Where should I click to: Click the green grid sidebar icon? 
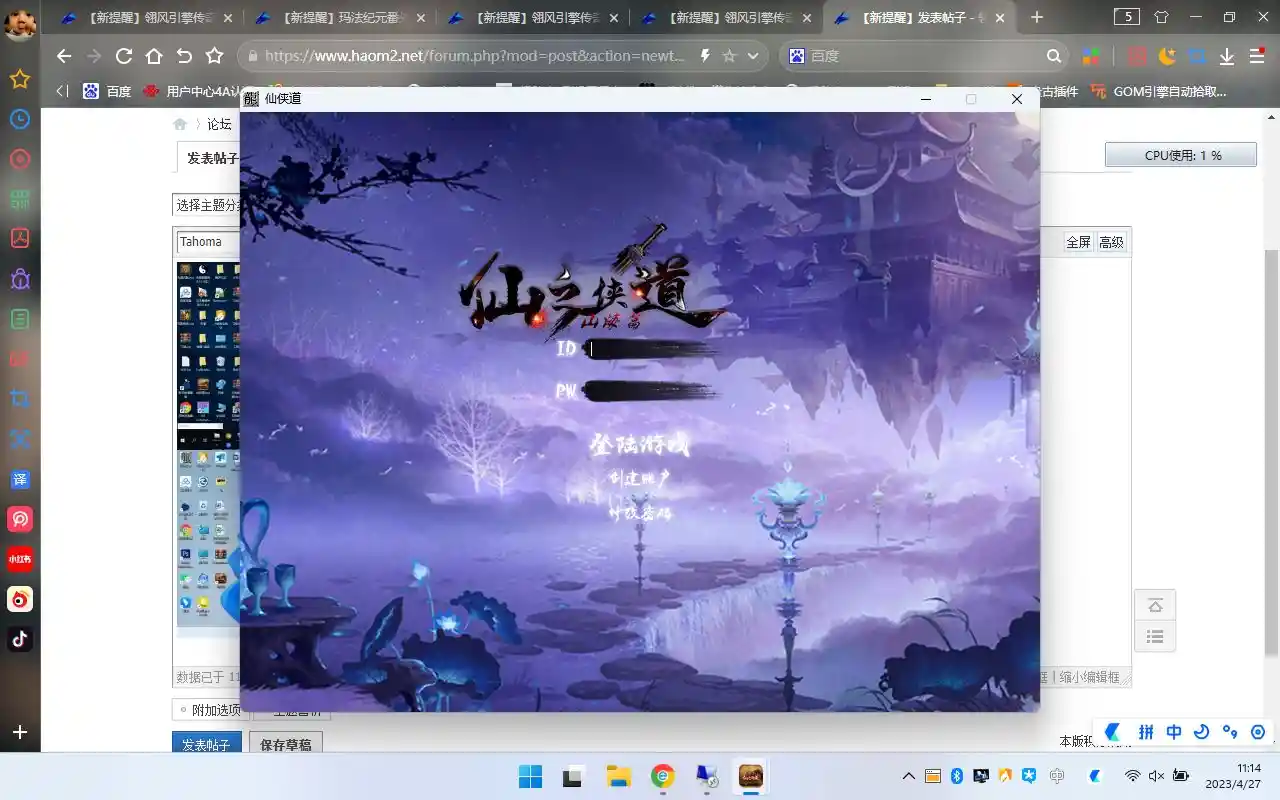tap(20, 199)
